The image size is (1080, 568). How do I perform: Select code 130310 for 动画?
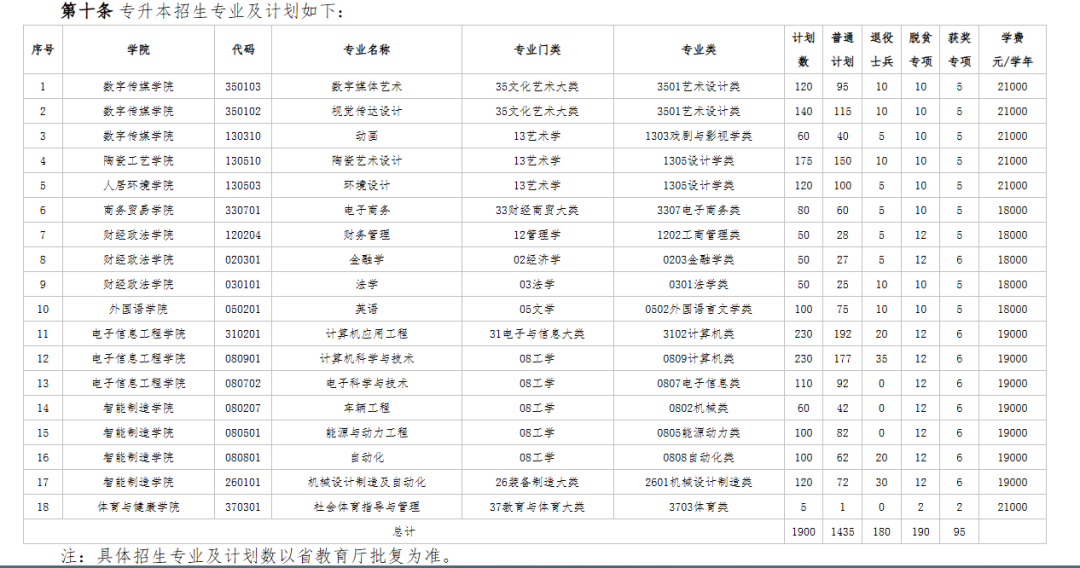pos(243,136)
